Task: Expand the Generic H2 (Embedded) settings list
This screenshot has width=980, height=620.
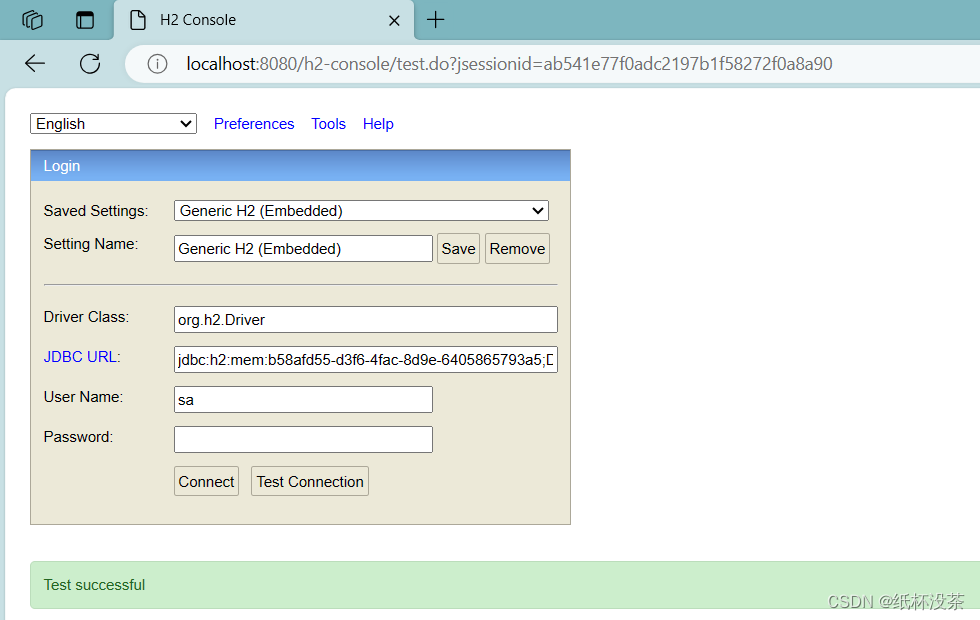Action: point(538,210)
